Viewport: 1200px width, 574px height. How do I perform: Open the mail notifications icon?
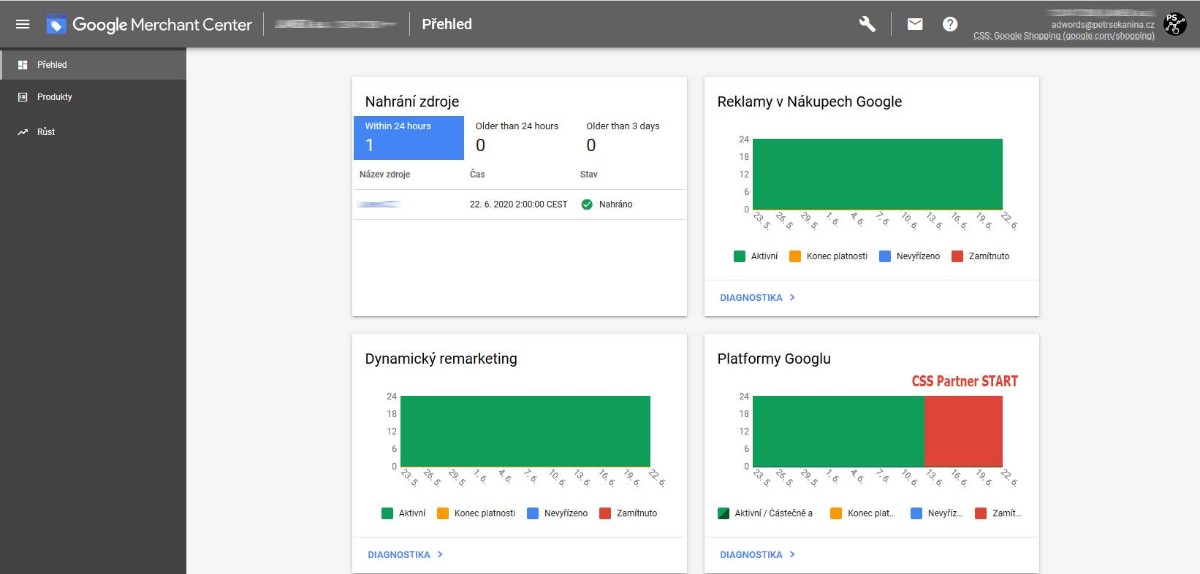point(915,24)
